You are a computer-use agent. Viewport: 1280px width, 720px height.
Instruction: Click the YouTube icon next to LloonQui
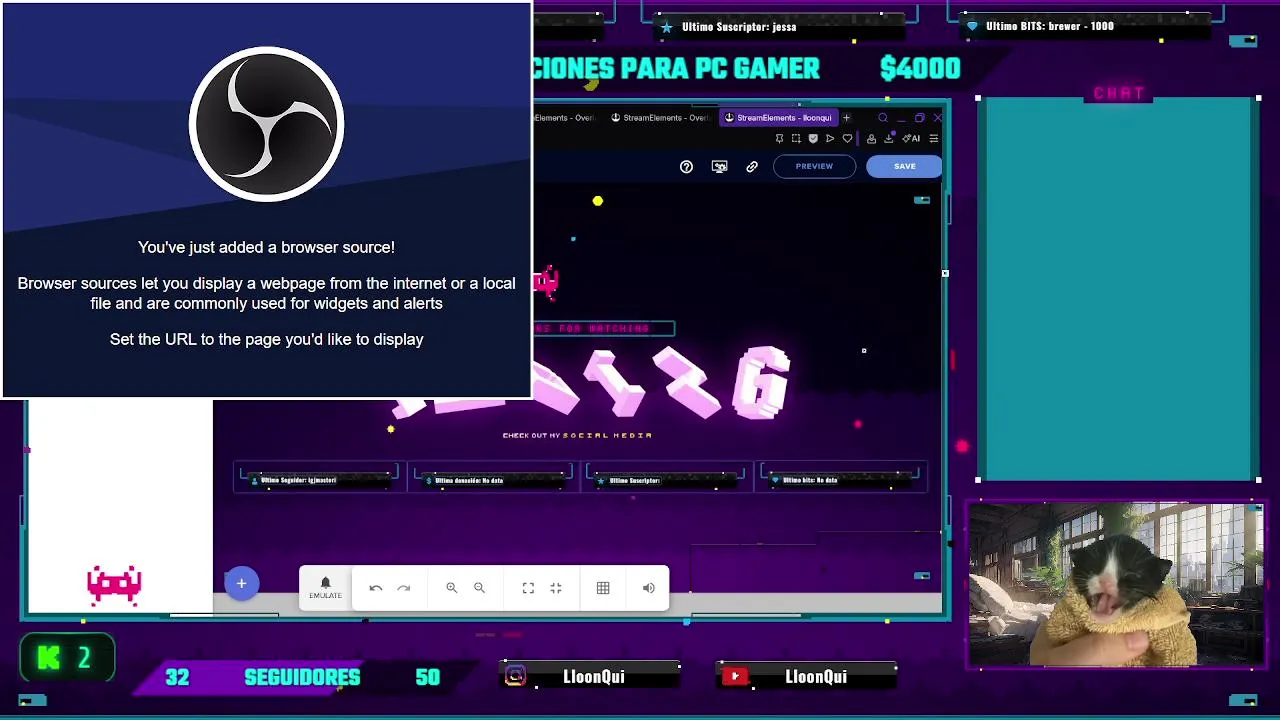tap(735, 677)
